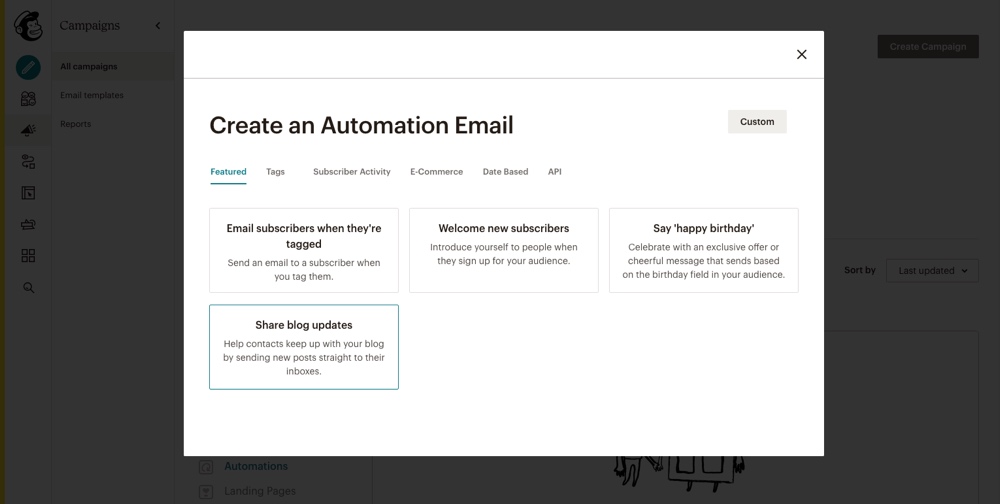The width and height of the screenshot is (1000, 504).
Task: Select Automations filter in background list
Action: coord(256,466)
